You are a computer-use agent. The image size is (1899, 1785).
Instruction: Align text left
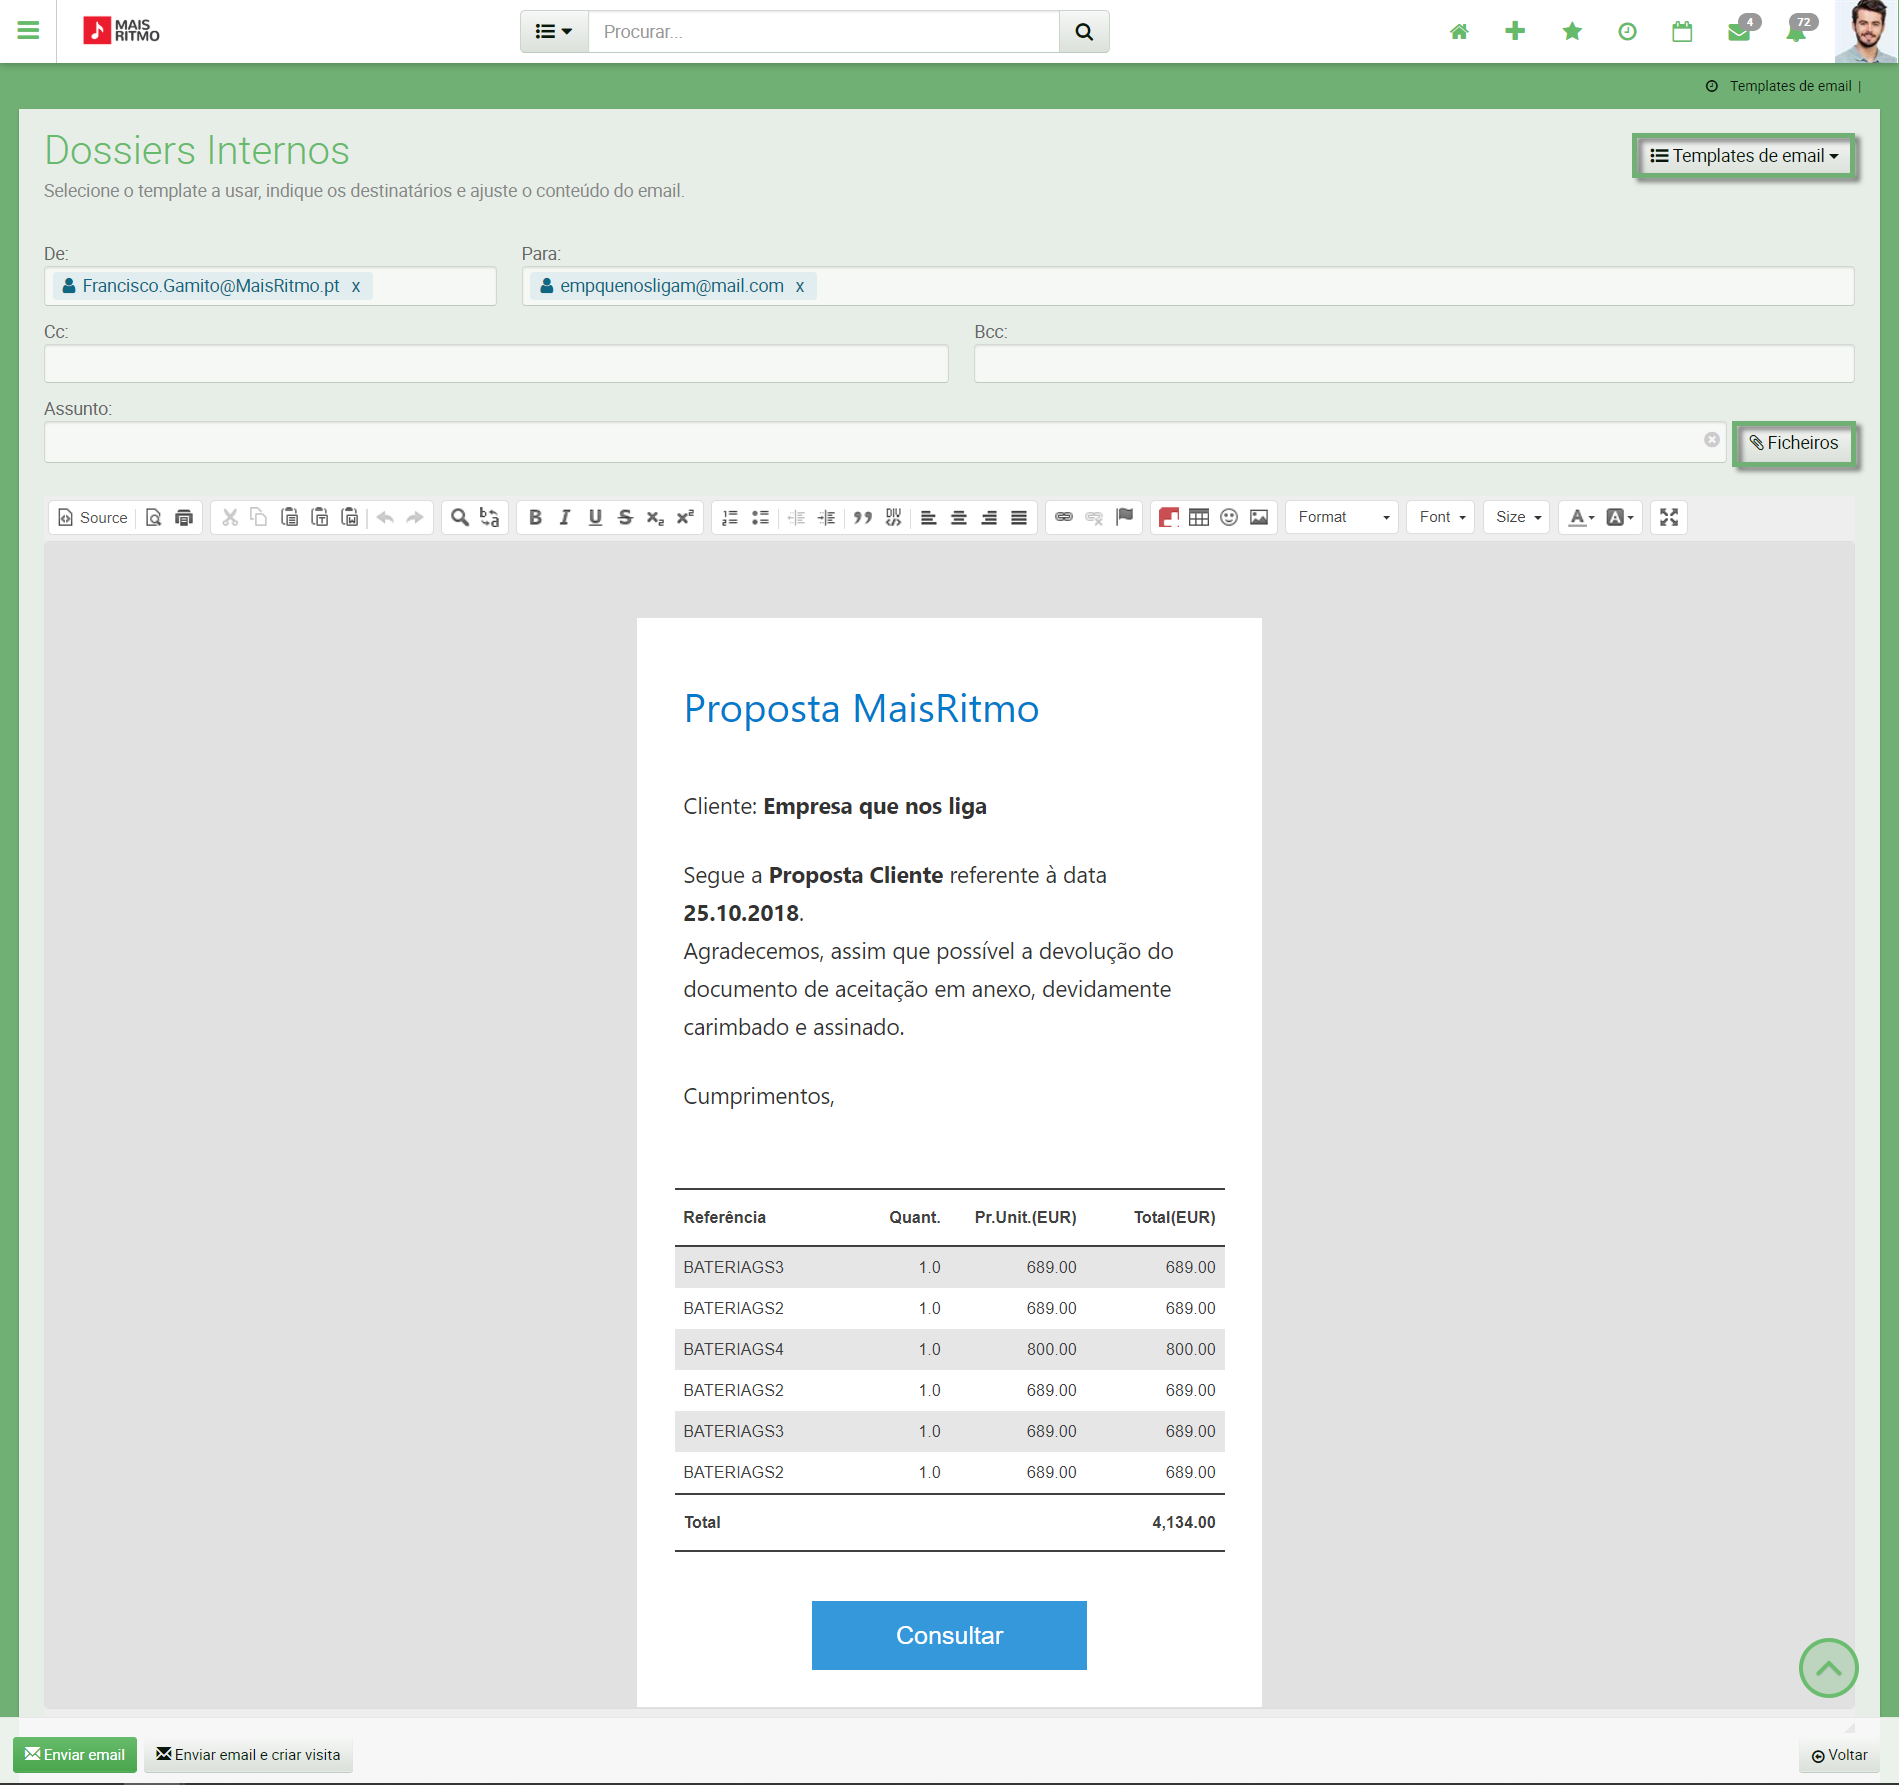[x=928, y=517]
